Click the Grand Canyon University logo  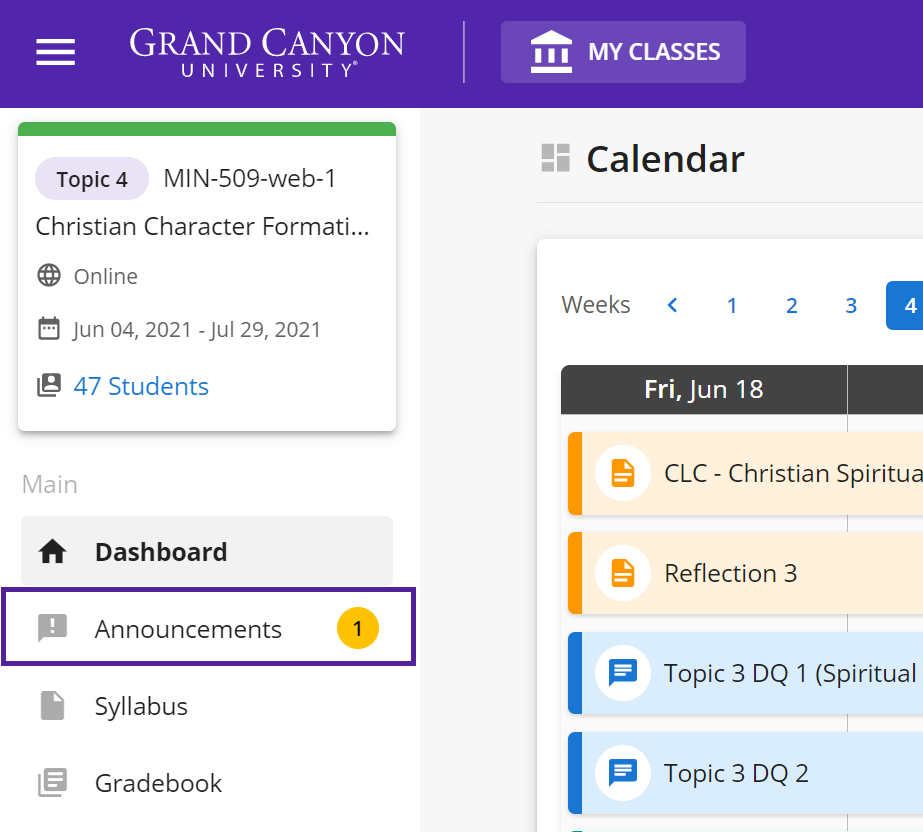(267, 52)
